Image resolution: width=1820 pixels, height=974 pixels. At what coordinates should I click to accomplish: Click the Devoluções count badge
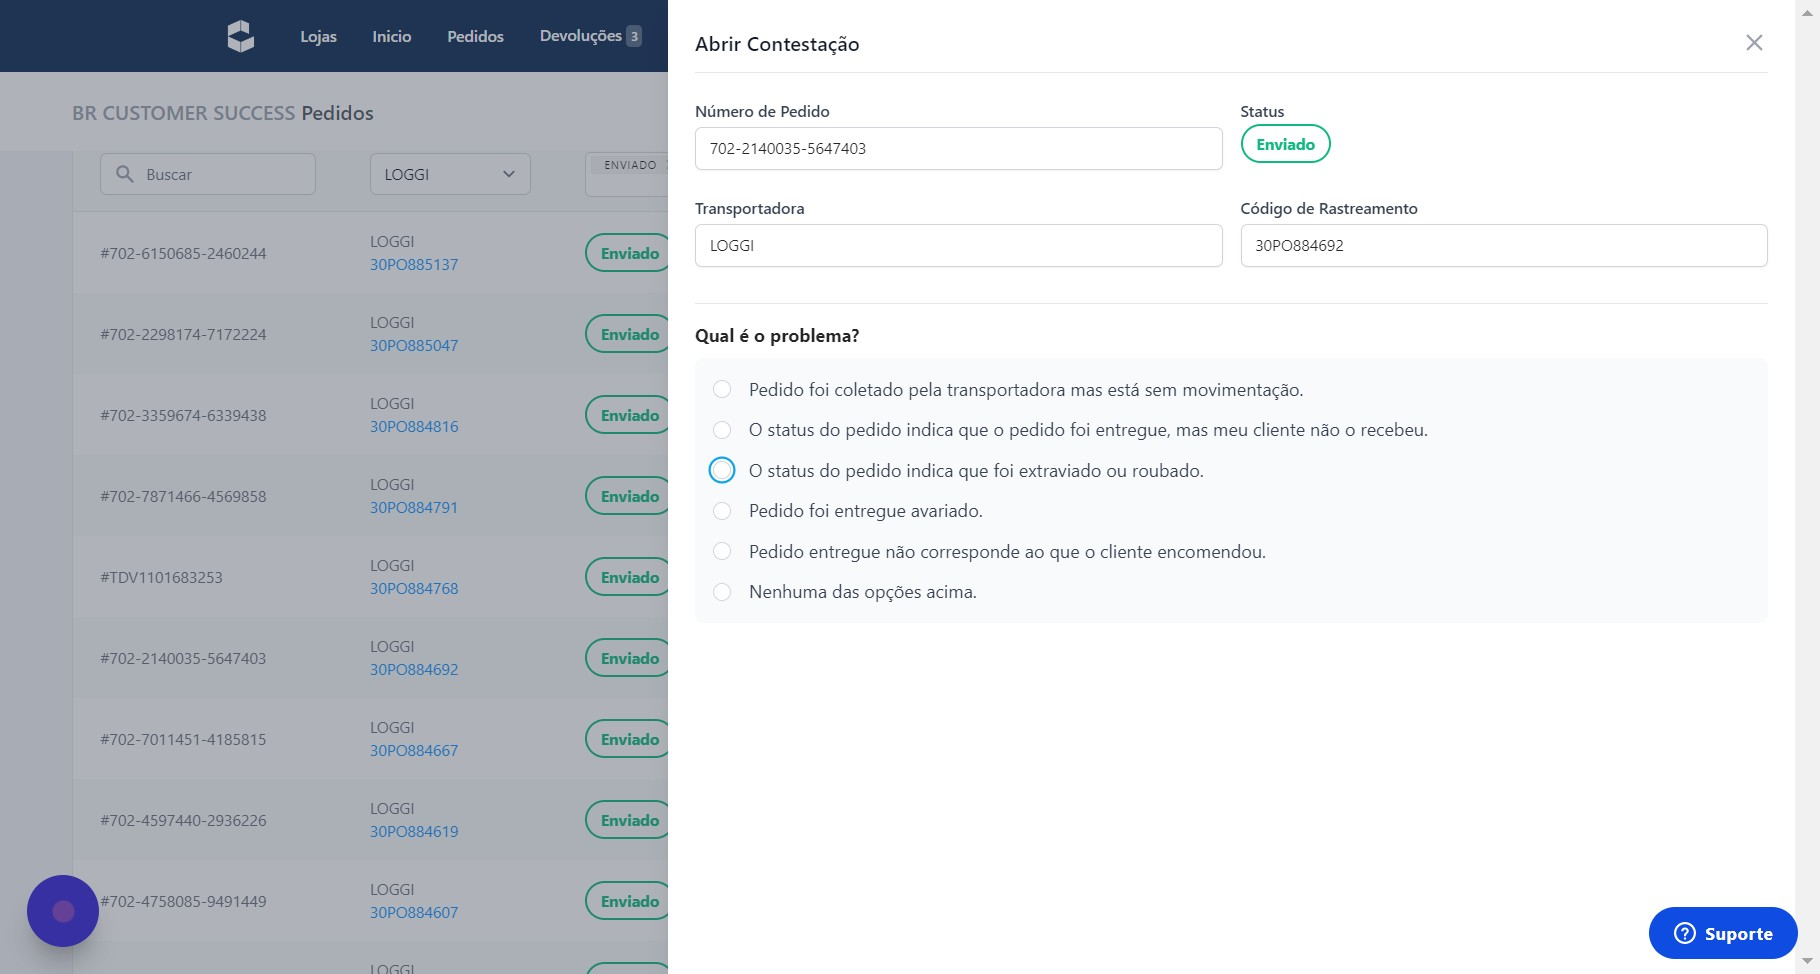[634, 36]
